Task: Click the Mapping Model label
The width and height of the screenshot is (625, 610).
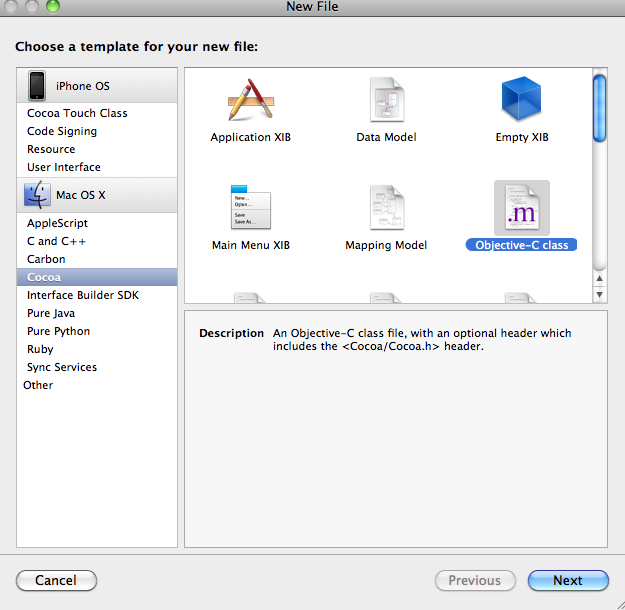Action: click(386, 245)
